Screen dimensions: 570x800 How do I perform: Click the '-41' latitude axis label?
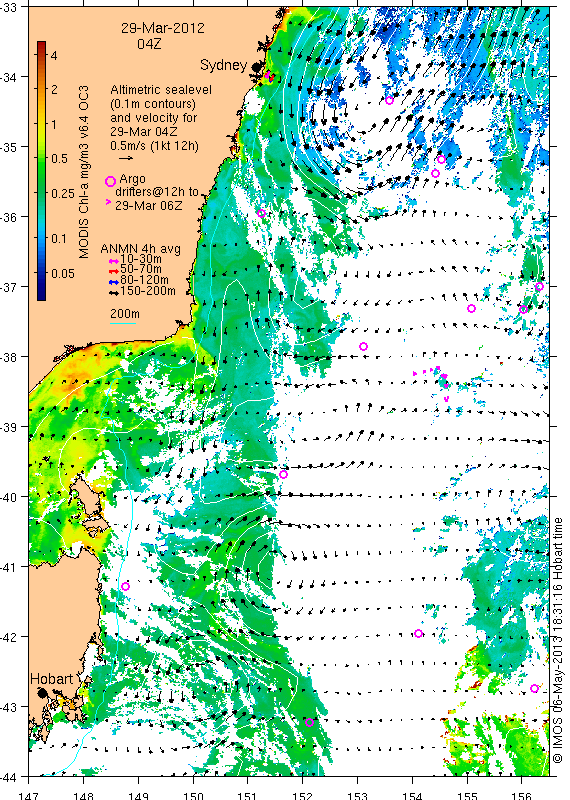point(9,567)
